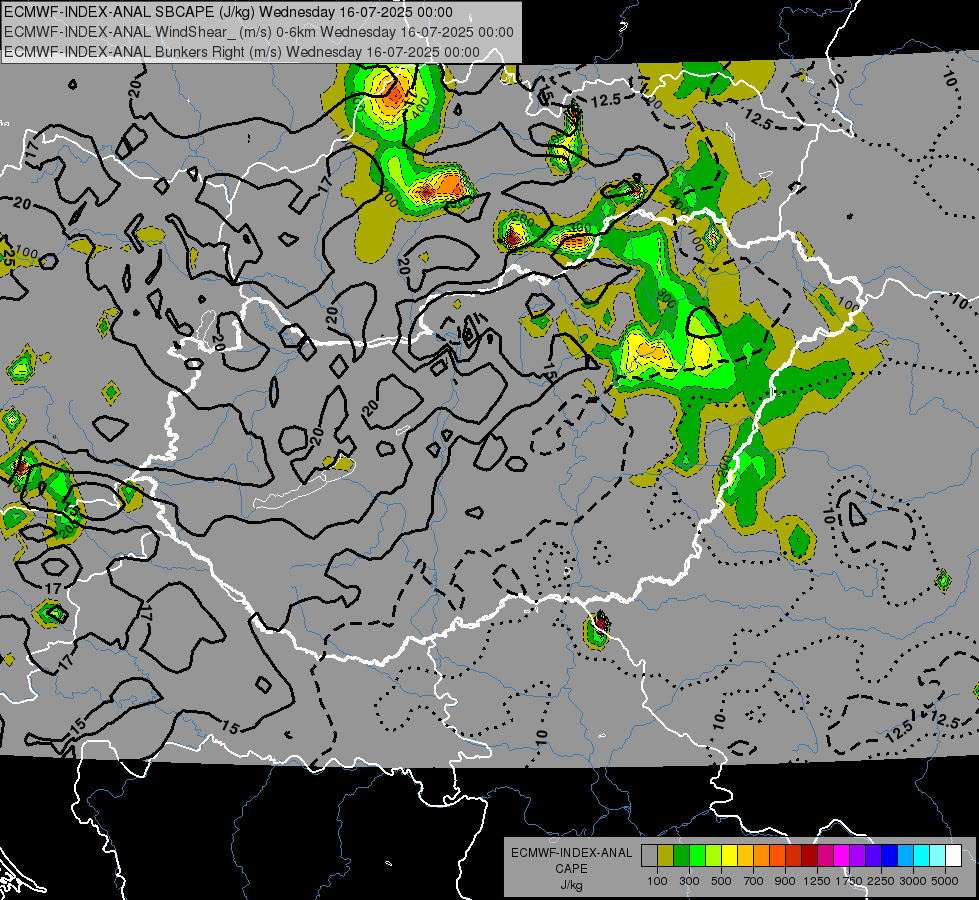Select the cyan swatch right of 3000
Screen dimensions: 979x900
click(922, 856)
